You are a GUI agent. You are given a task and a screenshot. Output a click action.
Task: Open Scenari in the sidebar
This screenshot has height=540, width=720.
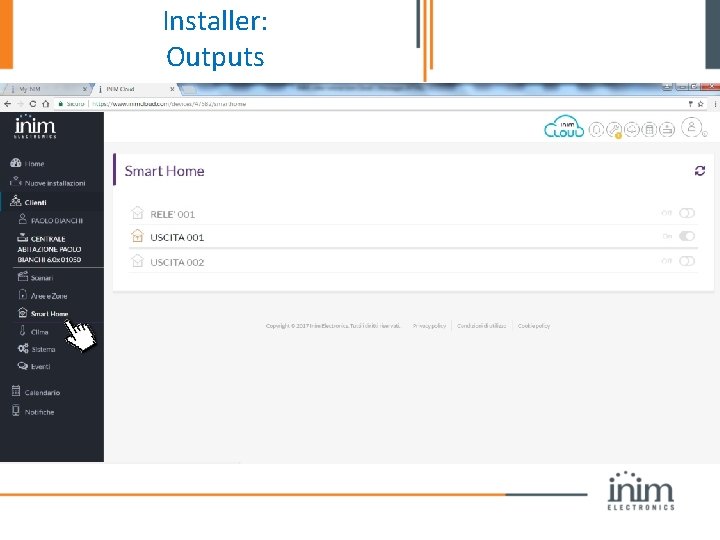[x=35, y=277]
